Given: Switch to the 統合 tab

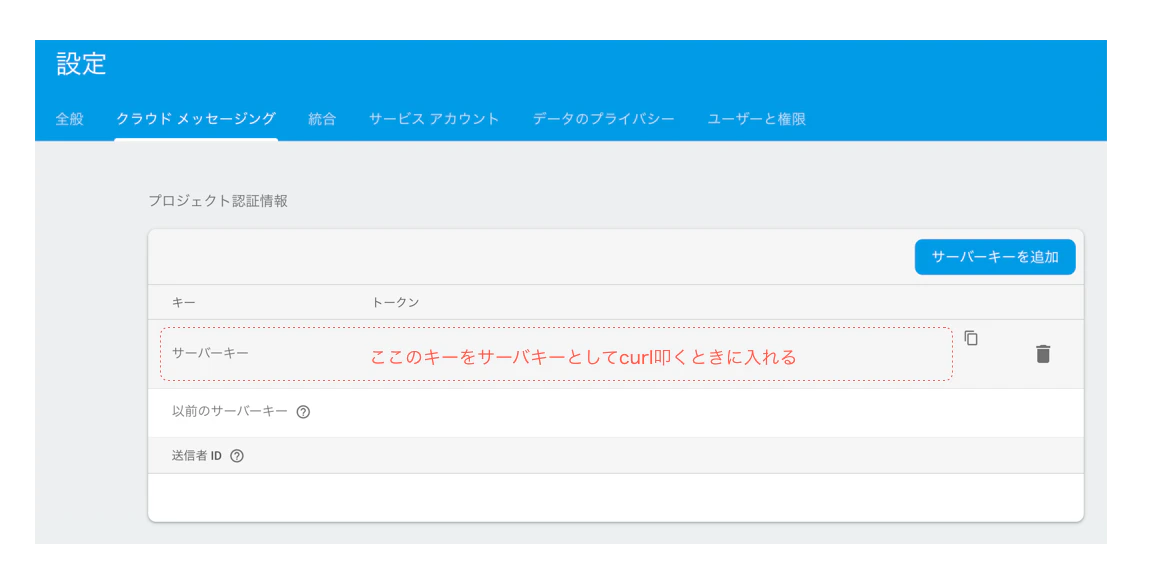Looking at the screenshot, I should point(322,119).
